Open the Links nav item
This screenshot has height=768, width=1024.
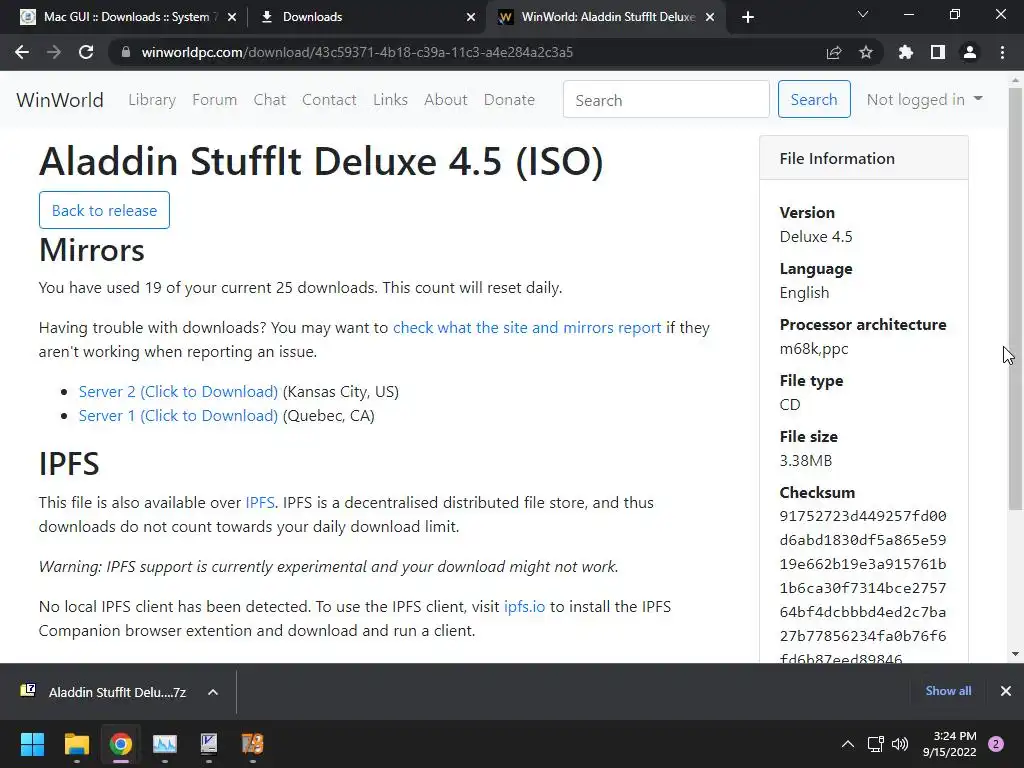point(391,100)
